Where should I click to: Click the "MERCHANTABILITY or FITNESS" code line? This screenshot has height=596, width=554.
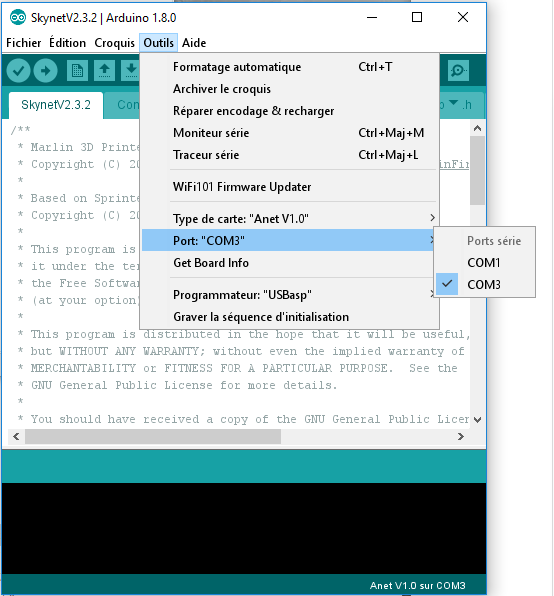pyautogui.click(x=237, y=368)
